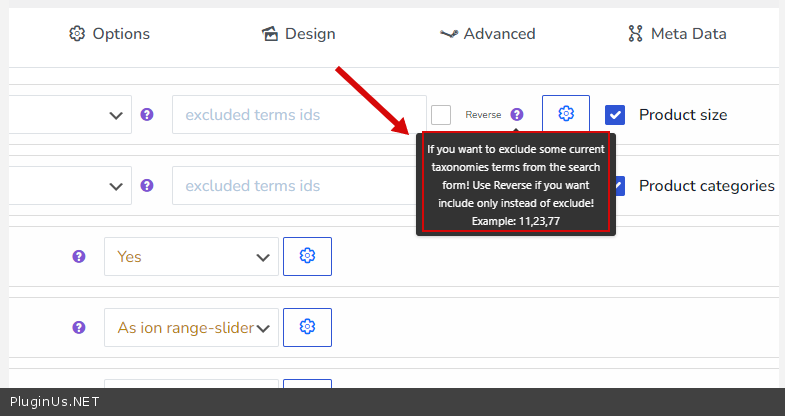Switch to the Design tab
The width and height of the screenshot is (785, 416).
point(298,34)
